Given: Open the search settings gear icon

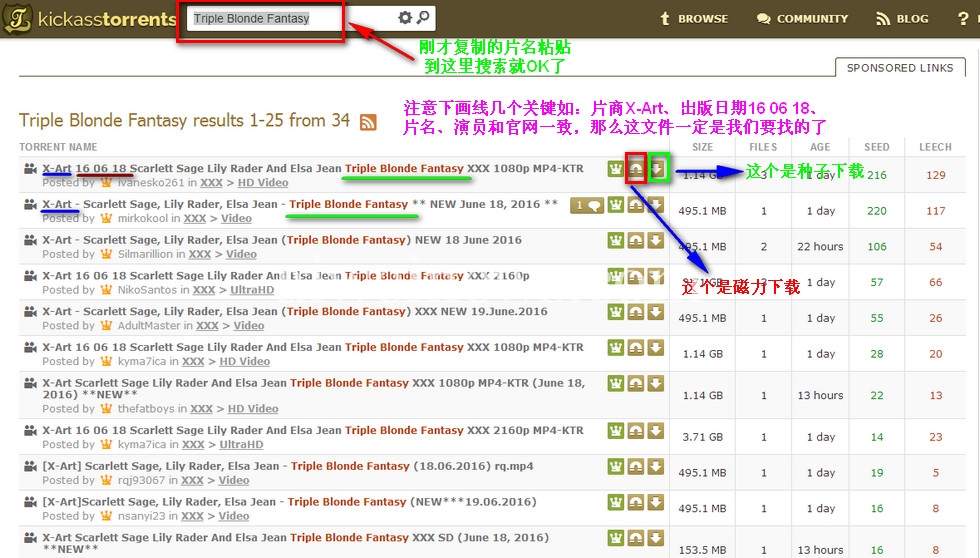Looking at the screenshot, I should point(405,17).
